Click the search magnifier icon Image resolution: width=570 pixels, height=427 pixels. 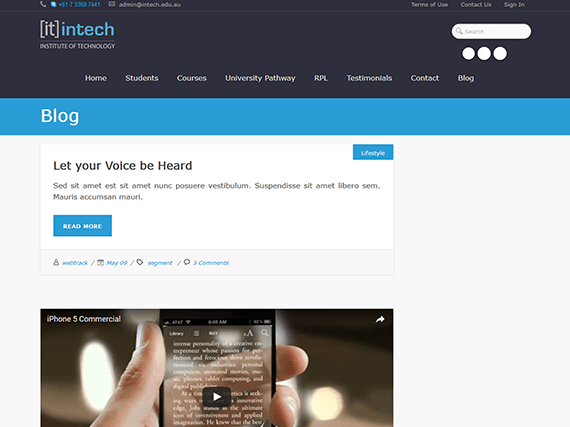[459, 31]
